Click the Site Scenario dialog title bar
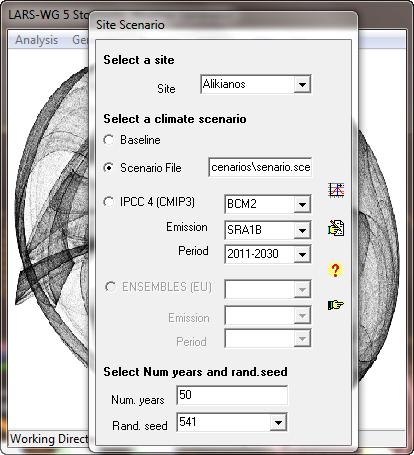This screenshot has height=455, width=414. (x=223, y=25)
